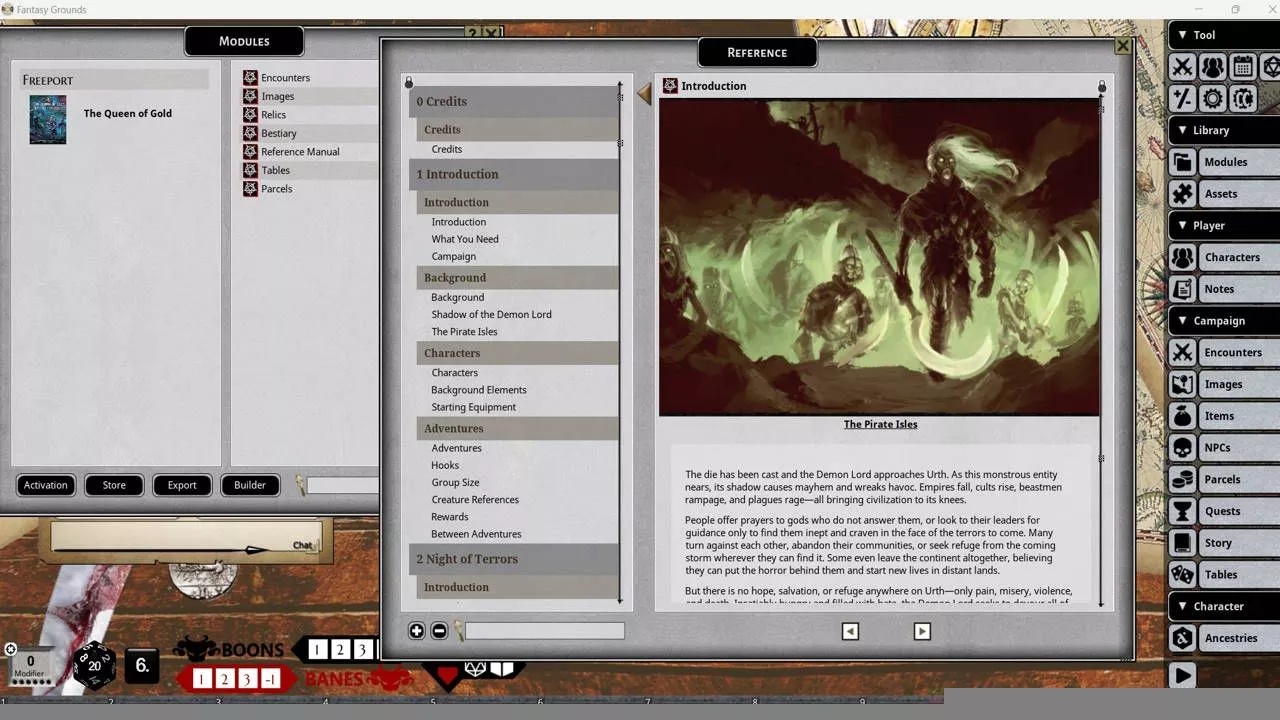Select The Queen of Gold module cover
This screenshot has height=720, width=1280.
[x=48, y=120]
